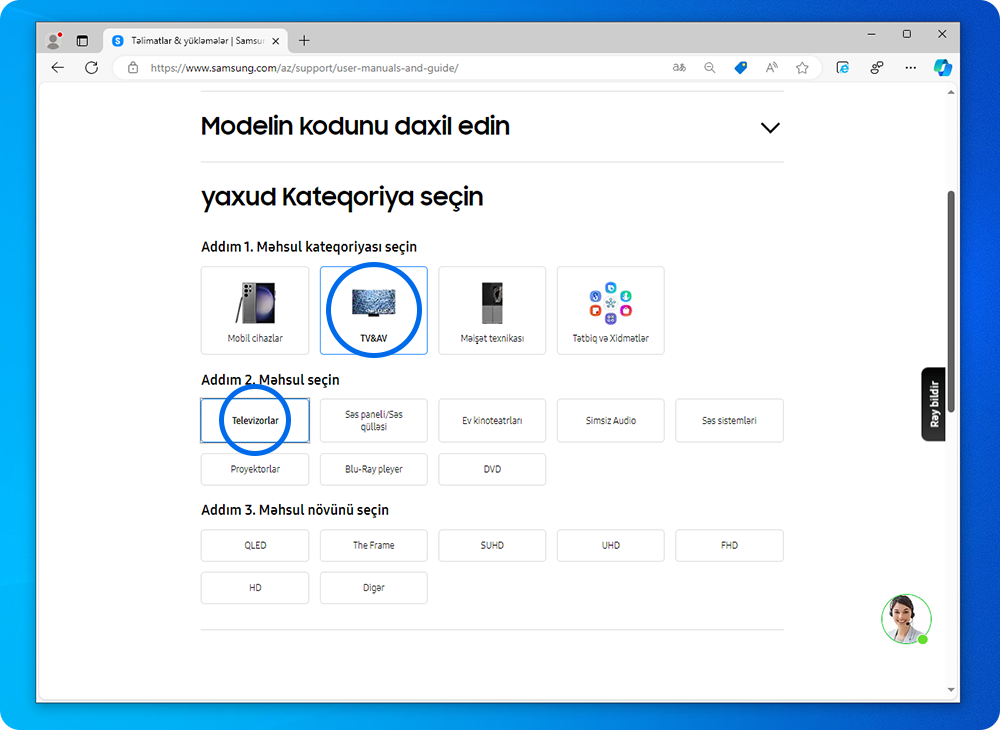Click the address bar URL field
This screenshot has height=730, width=1000.
click(400, 68)
